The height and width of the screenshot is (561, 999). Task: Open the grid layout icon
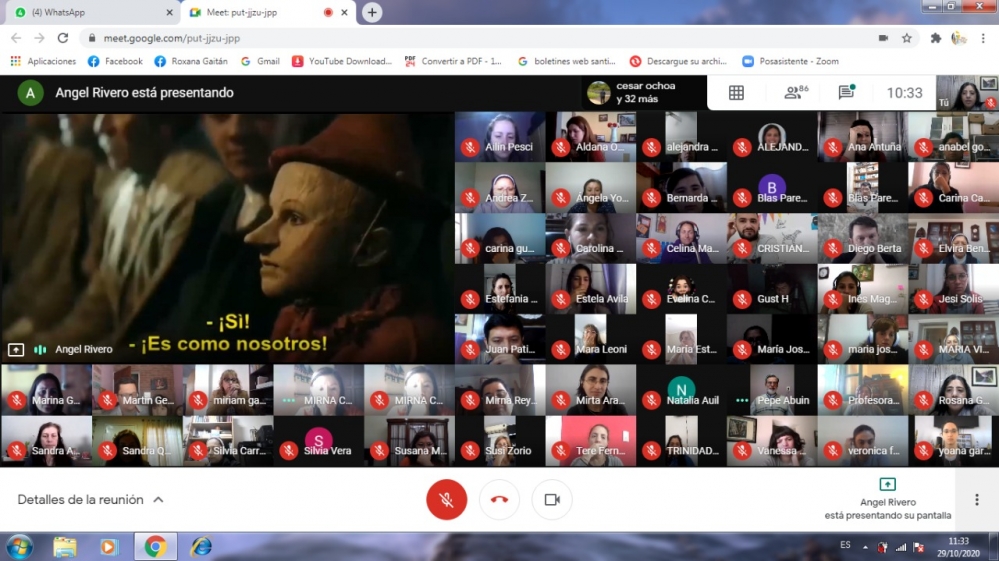pyautogui.click(x=736, y=93)
